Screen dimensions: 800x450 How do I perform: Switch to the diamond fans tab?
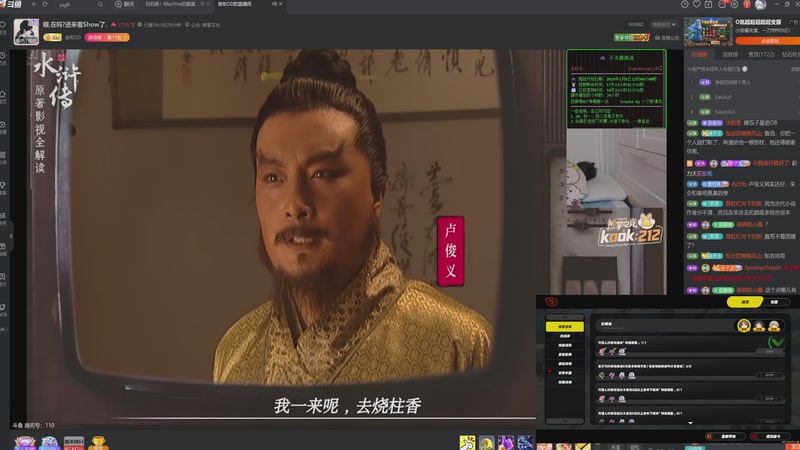(x=790, y=55)
